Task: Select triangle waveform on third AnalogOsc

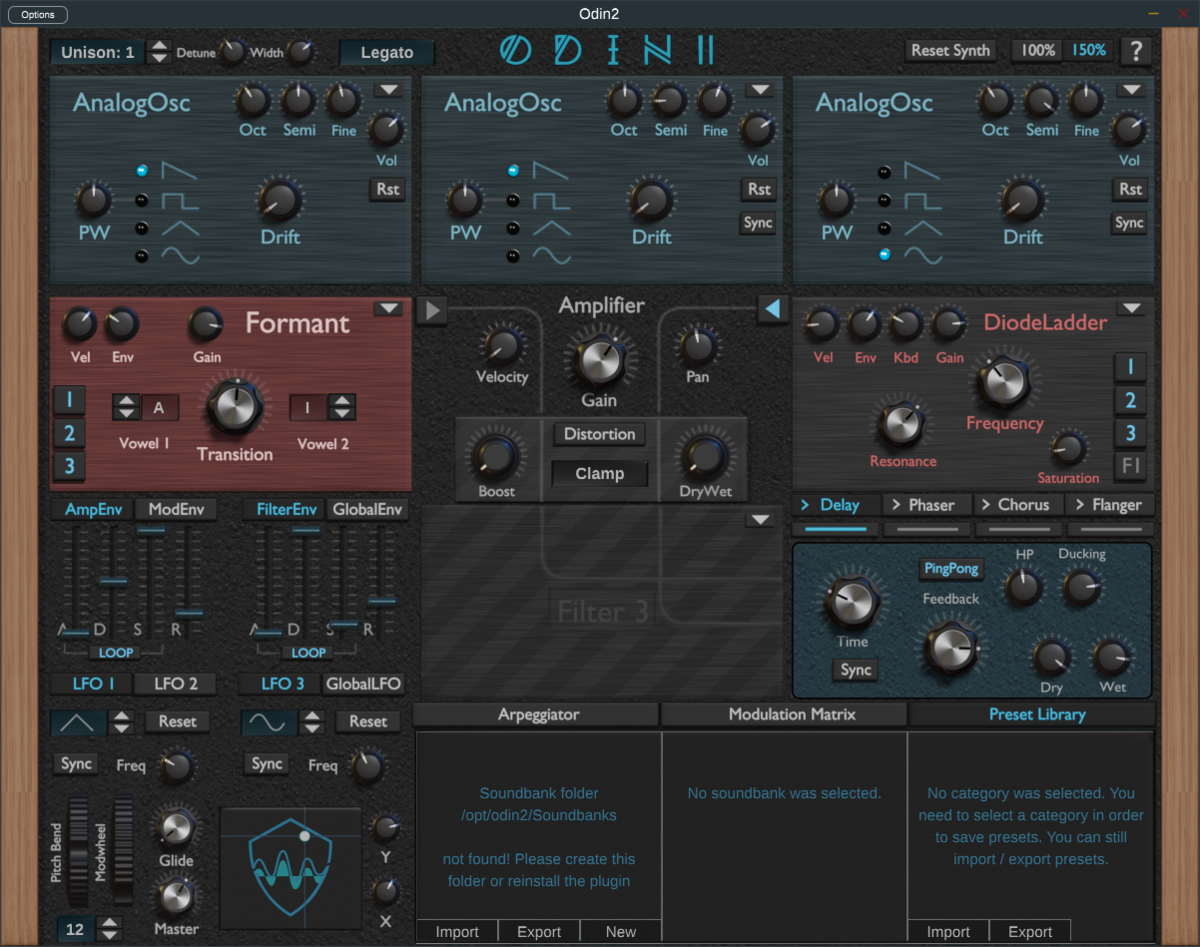Action: (x=885, y=228)
